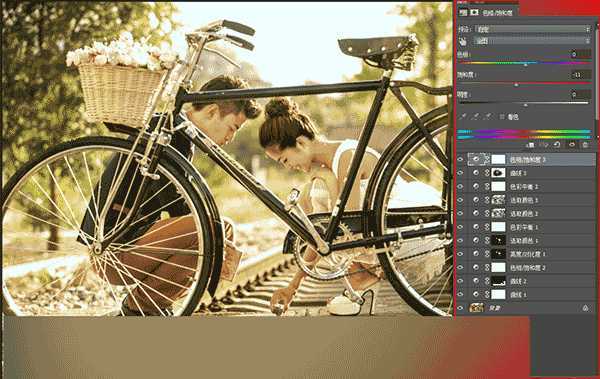Click the reset adjustment arrow icon

558,145
